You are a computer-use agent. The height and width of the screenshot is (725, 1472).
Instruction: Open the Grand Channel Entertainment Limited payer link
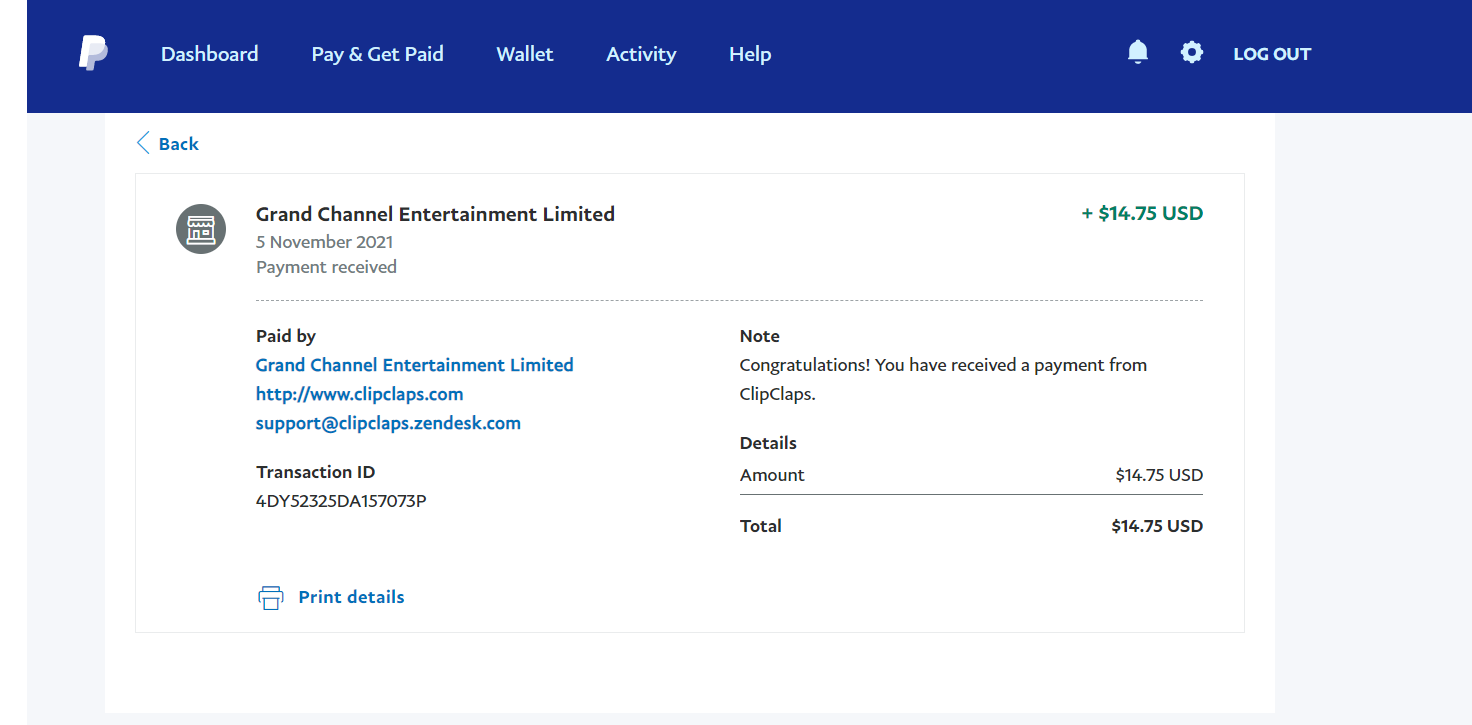click(x=415, y=365)
